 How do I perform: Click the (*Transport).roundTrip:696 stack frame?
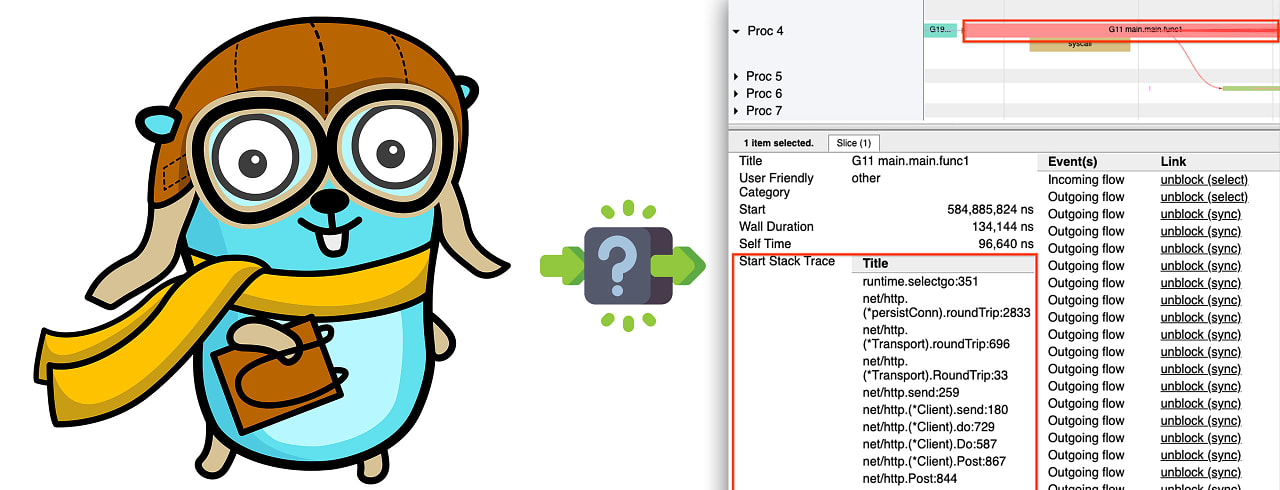click(x=936, y=337)
